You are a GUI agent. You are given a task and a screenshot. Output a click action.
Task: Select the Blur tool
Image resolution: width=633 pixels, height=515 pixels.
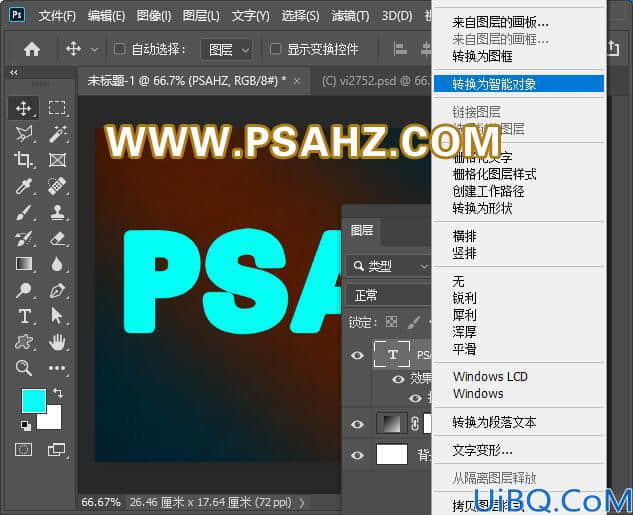pos(57,264)
